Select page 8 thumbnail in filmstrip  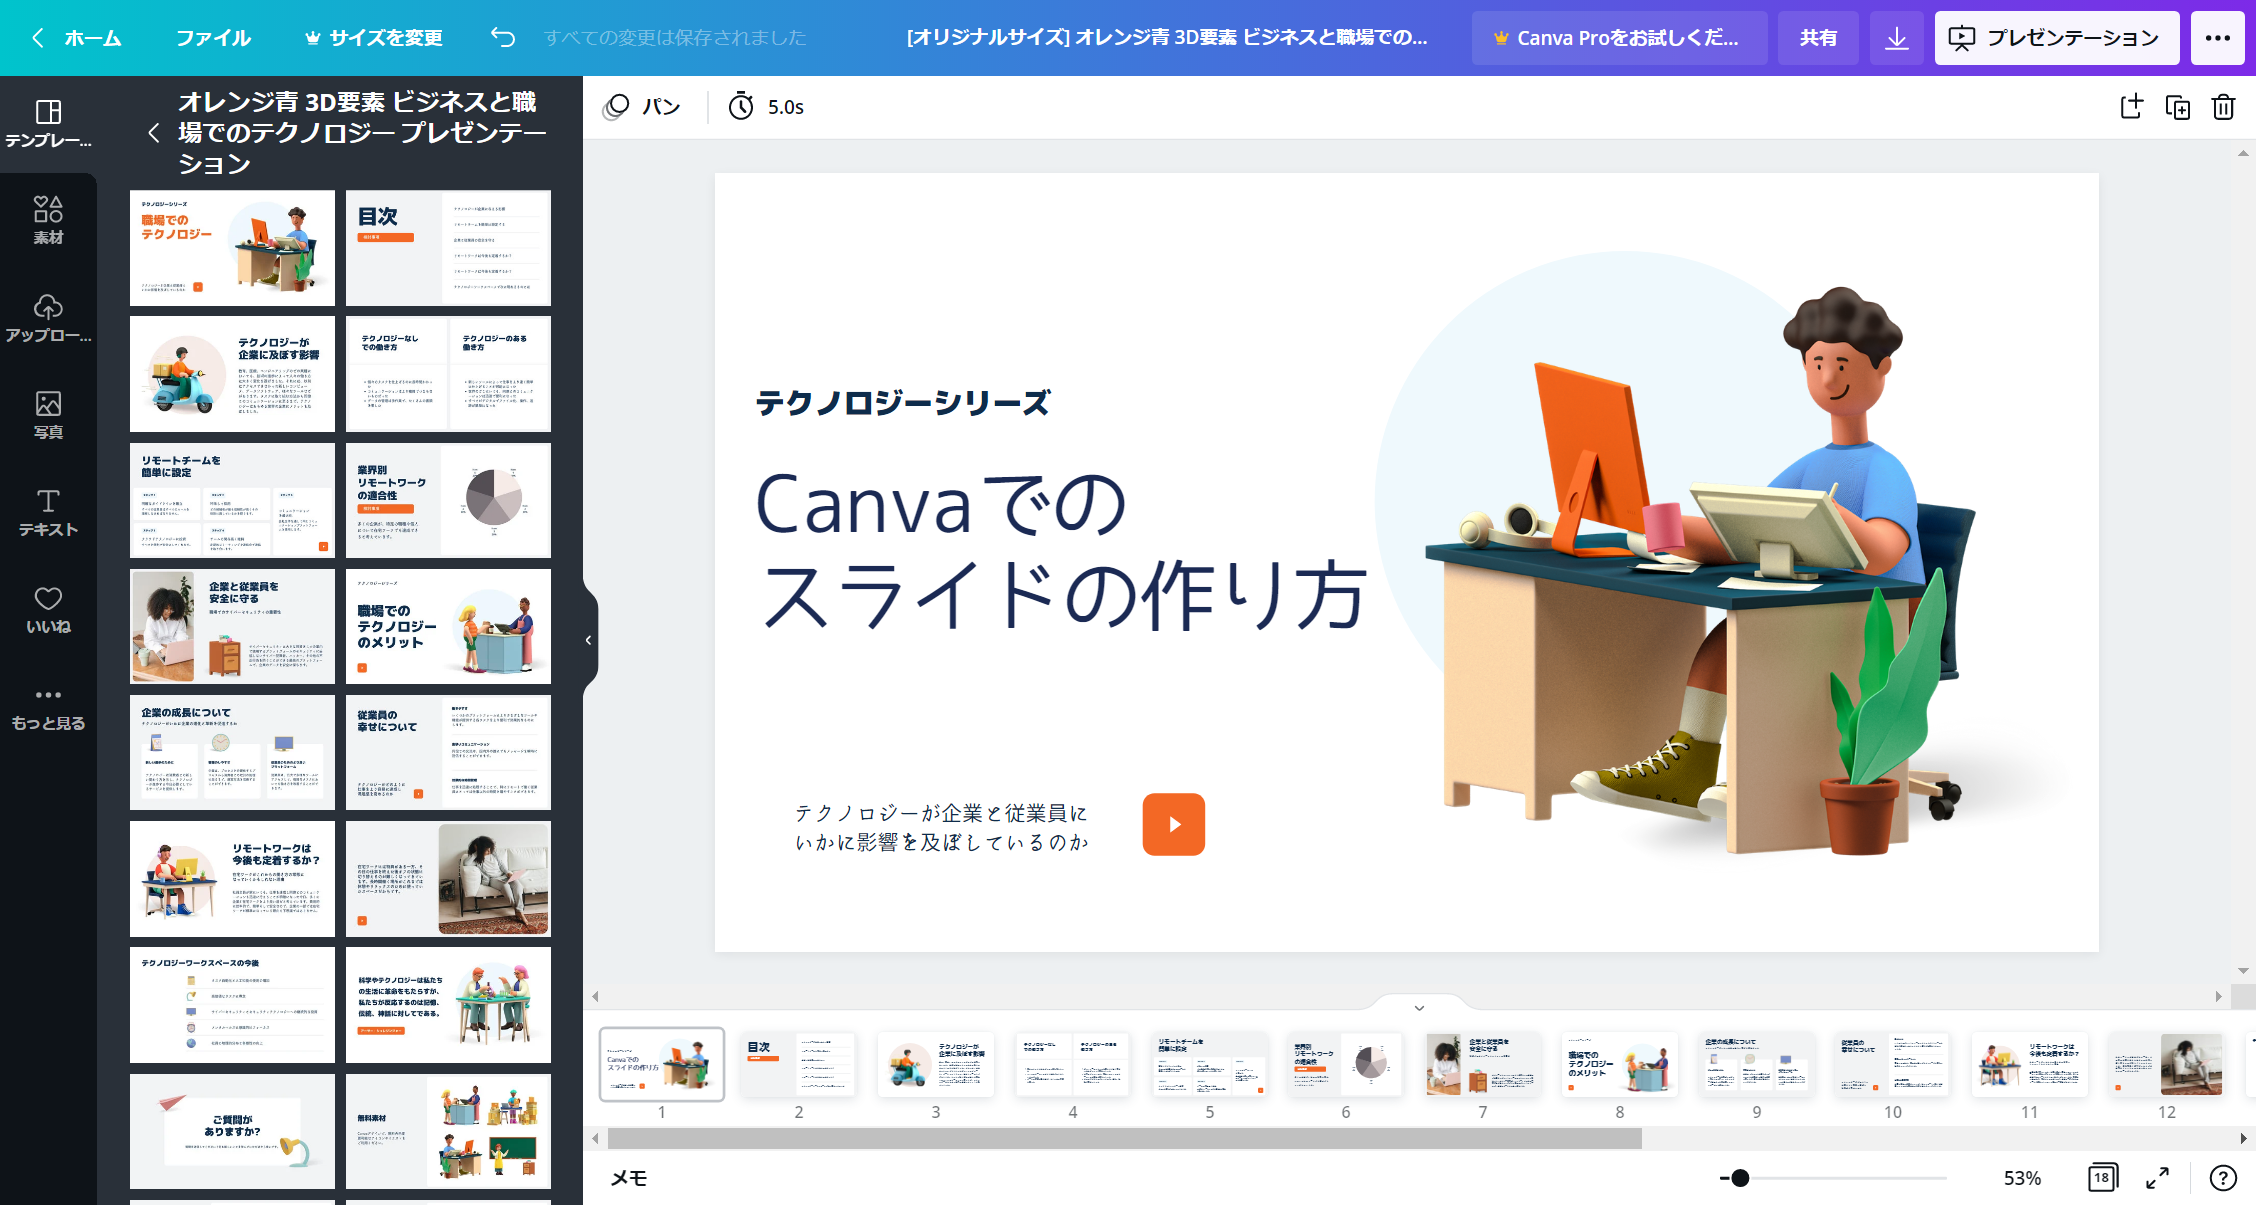1620,1064
